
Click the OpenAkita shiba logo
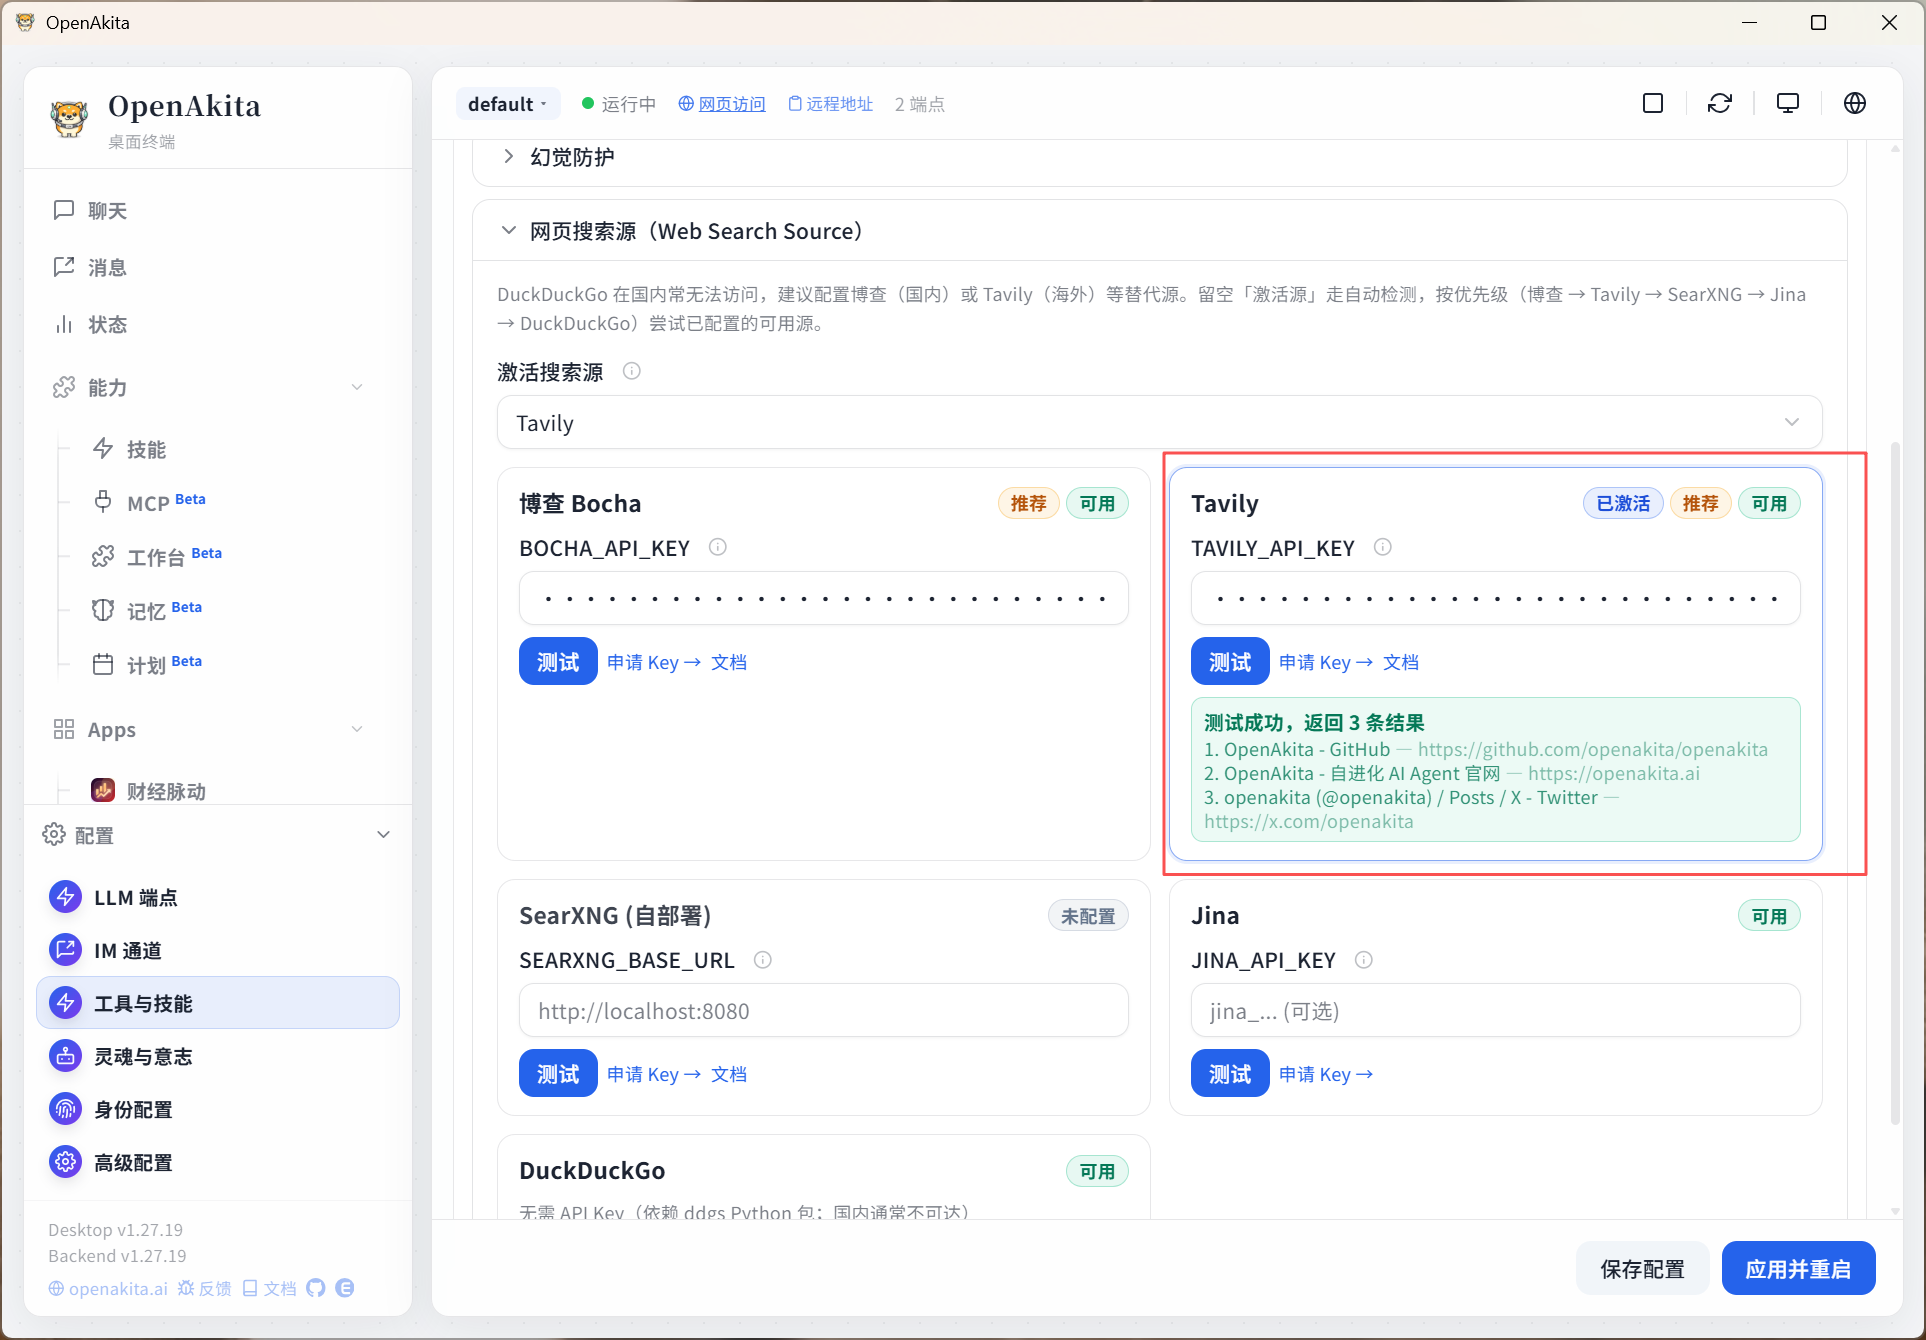pos(69,118)
